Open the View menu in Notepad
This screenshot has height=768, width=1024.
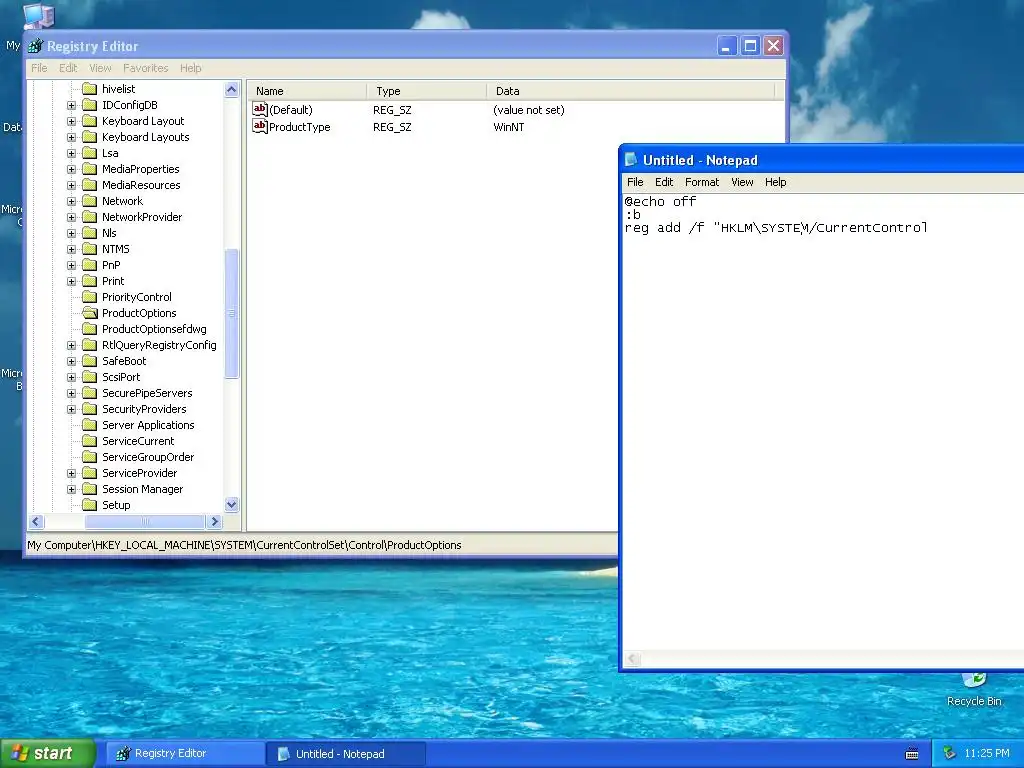[742, 182]
